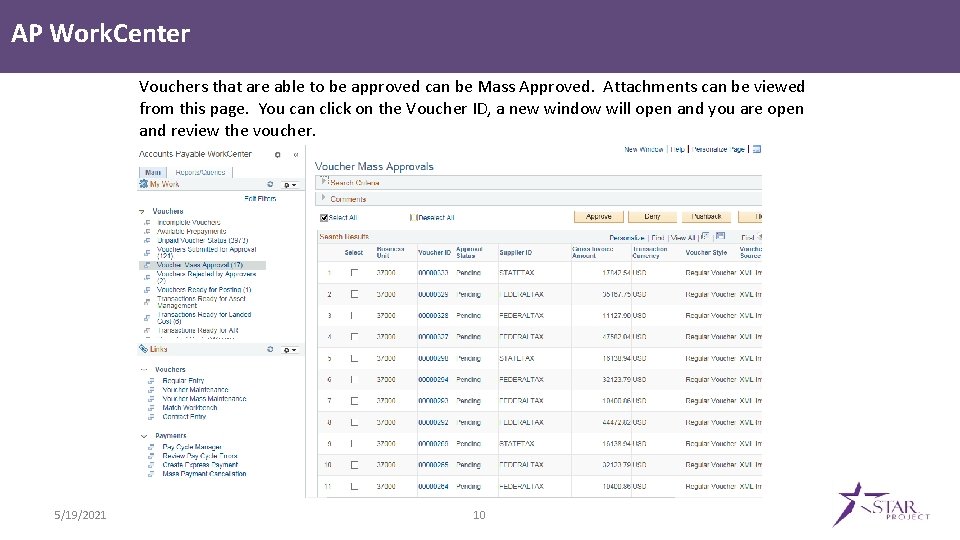Image resolution: width=960 pixels, height=540 pixels.
Task: Click the Approve button
Action: 598,217
